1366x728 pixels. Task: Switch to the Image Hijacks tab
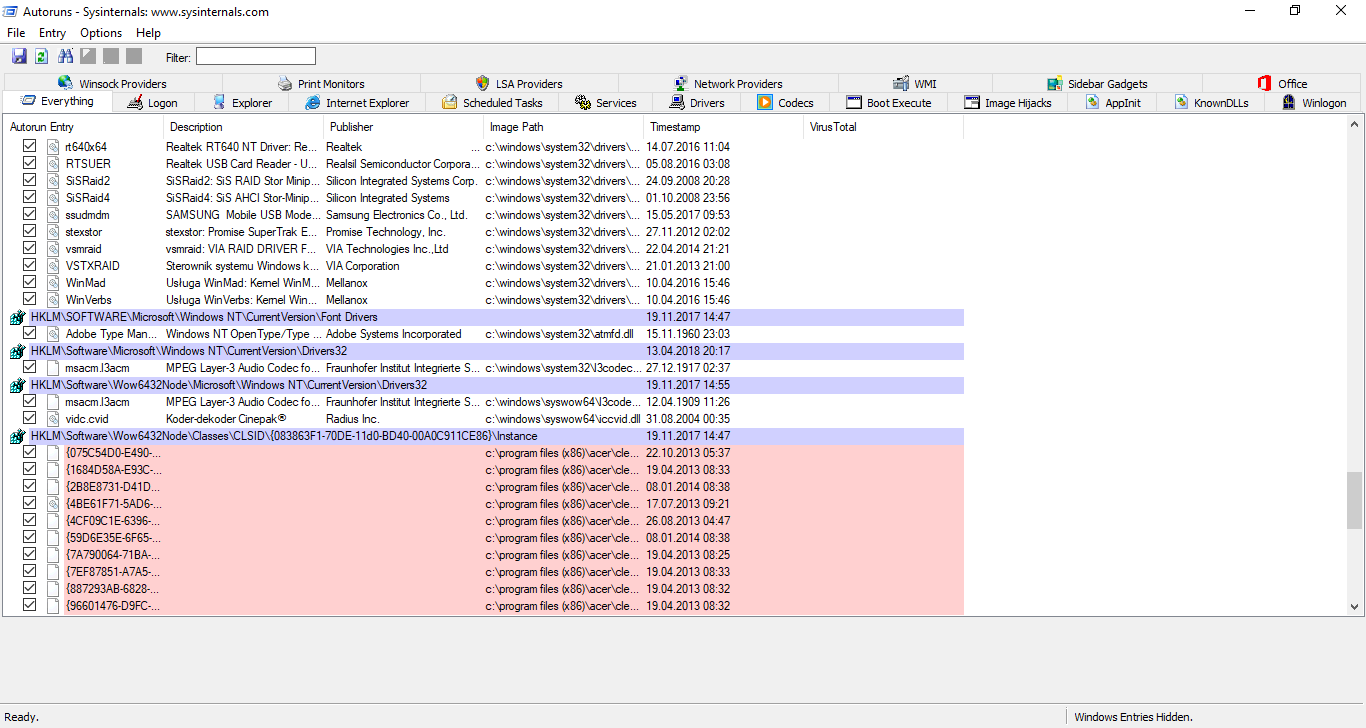pos(1008,102)
